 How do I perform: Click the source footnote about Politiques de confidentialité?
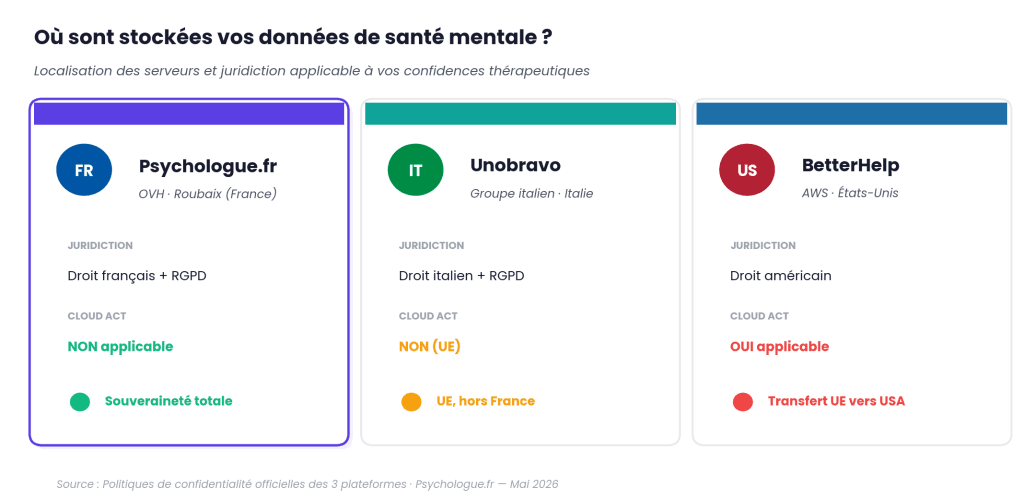307,485
